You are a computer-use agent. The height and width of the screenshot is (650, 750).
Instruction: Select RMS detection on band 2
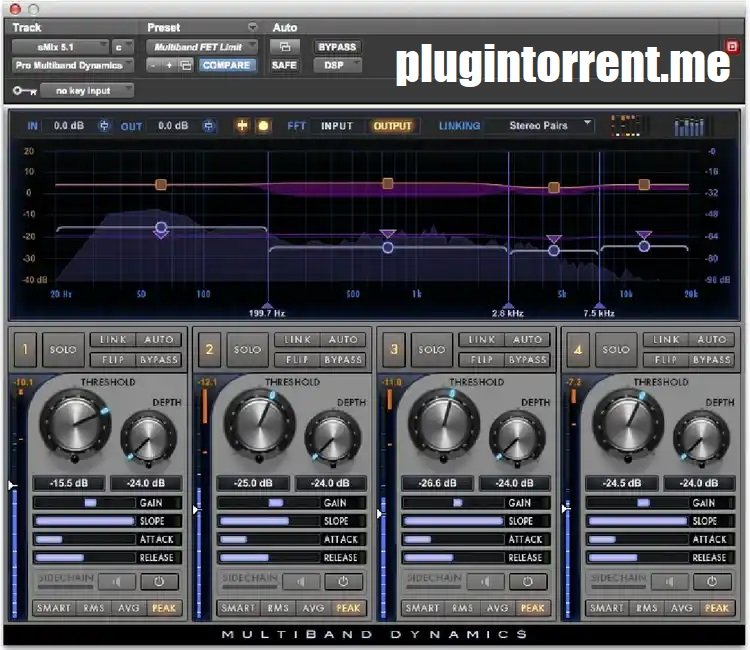point(278,608)
